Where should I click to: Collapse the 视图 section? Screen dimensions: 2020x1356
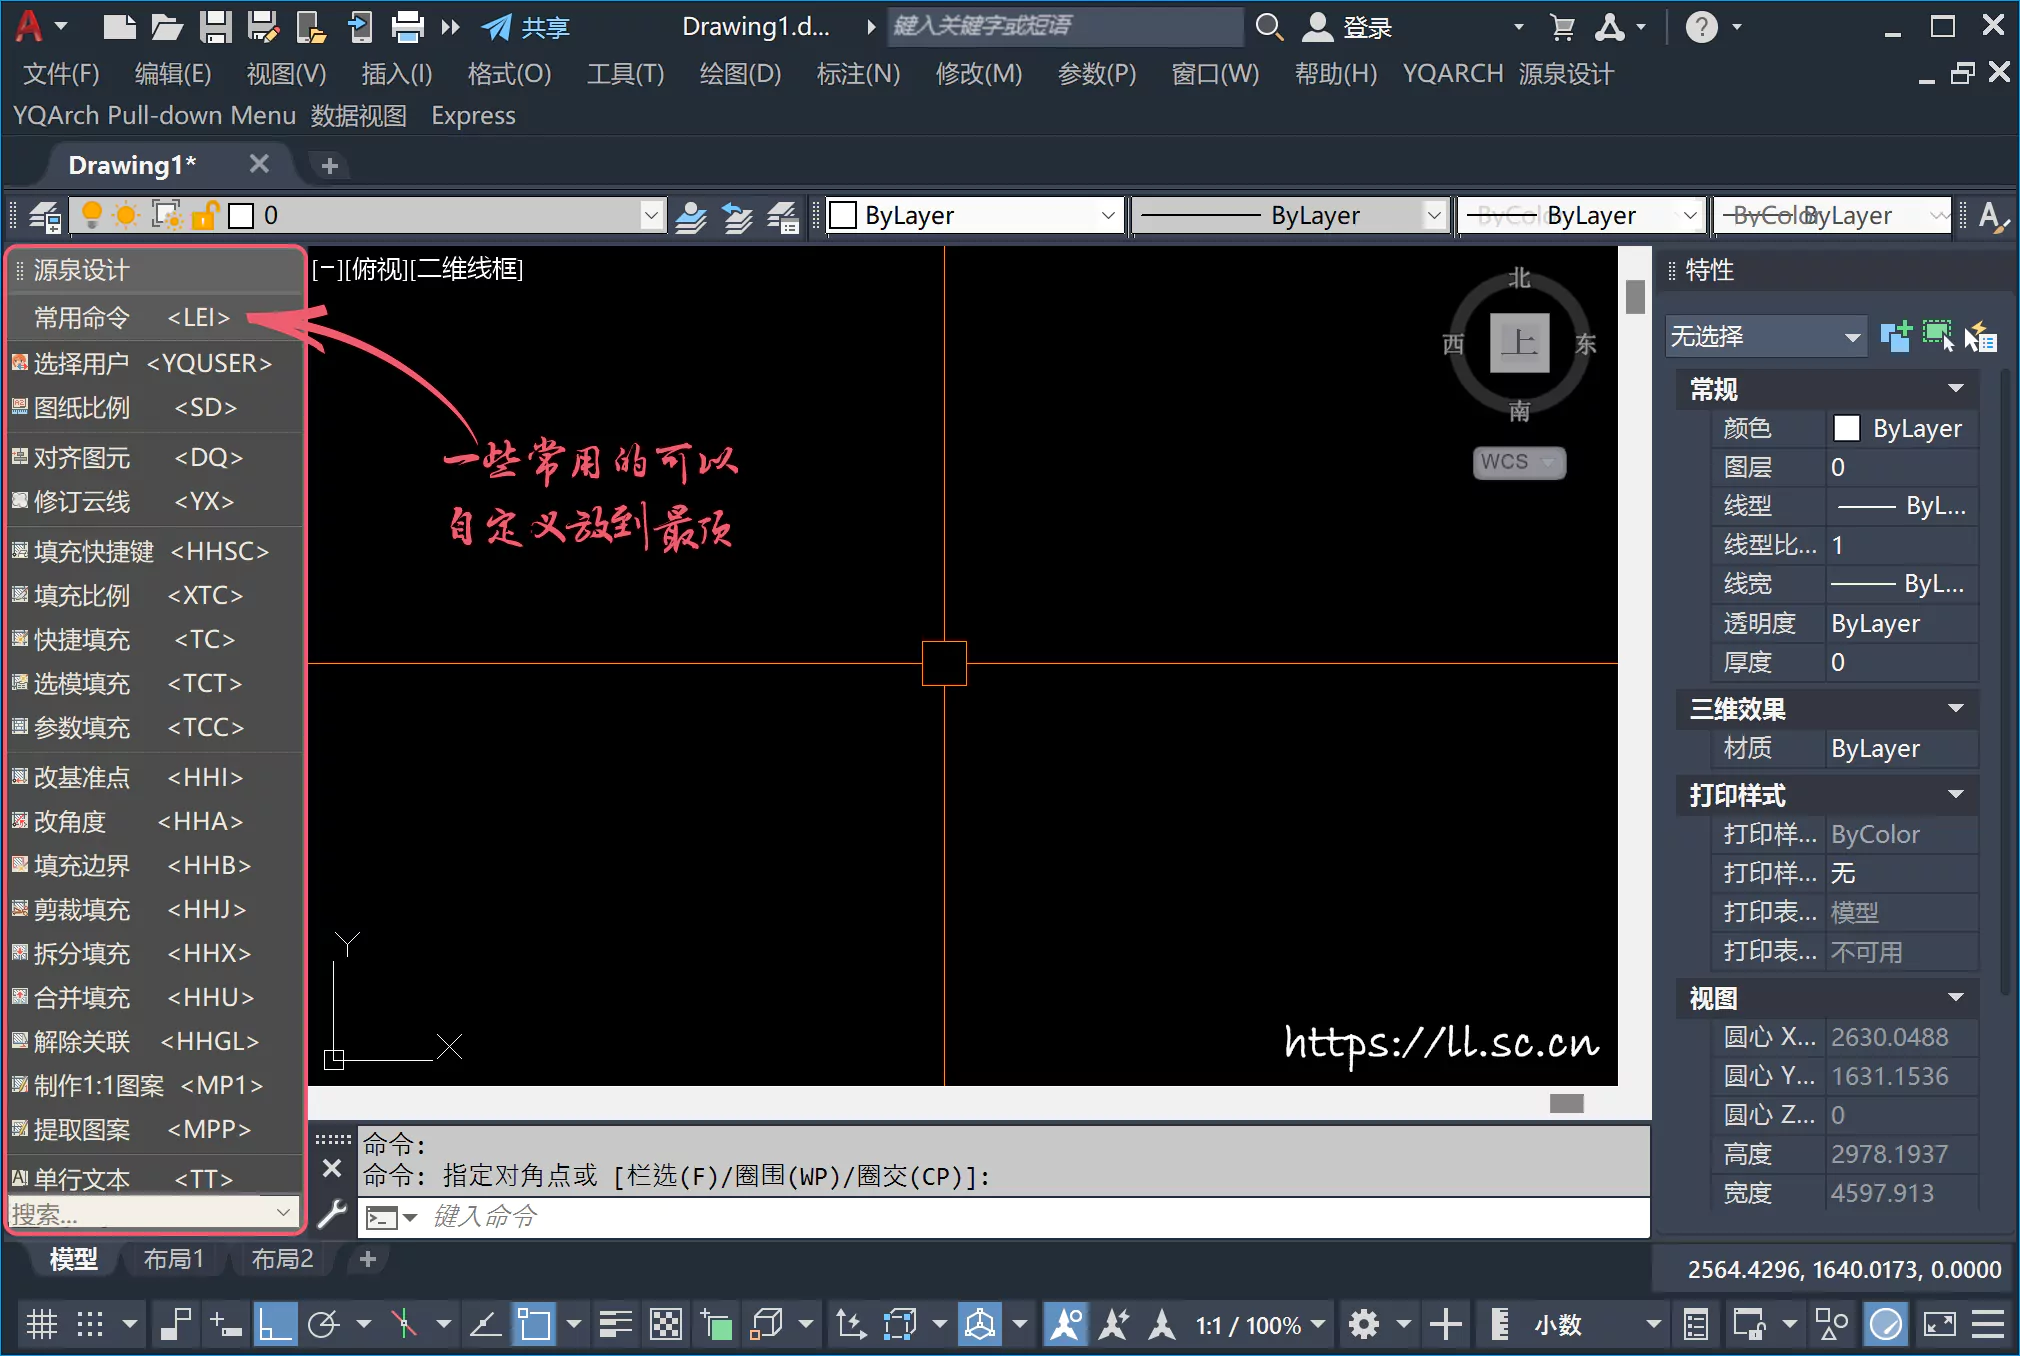click(x=1956, y=998)
